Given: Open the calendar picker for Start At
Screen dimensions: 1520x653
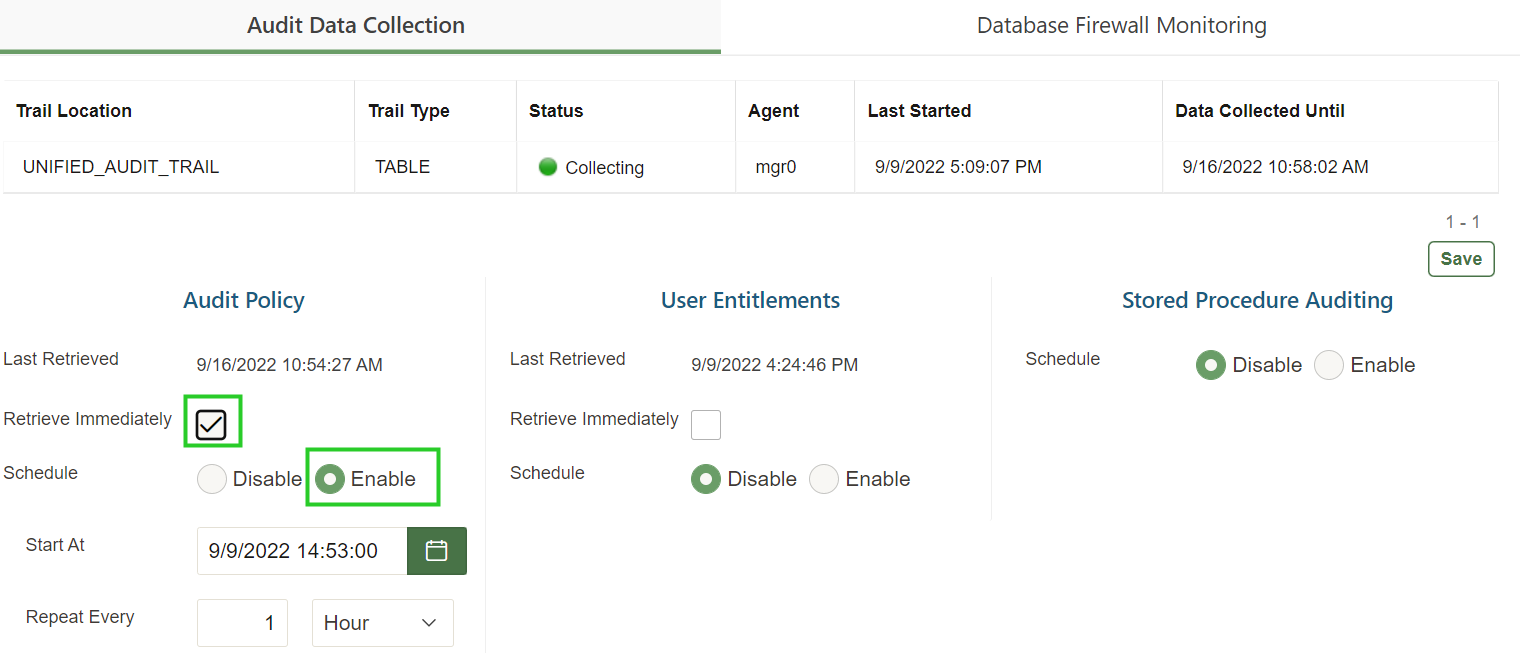Looking at the screenshot, I should click(436, 550).
